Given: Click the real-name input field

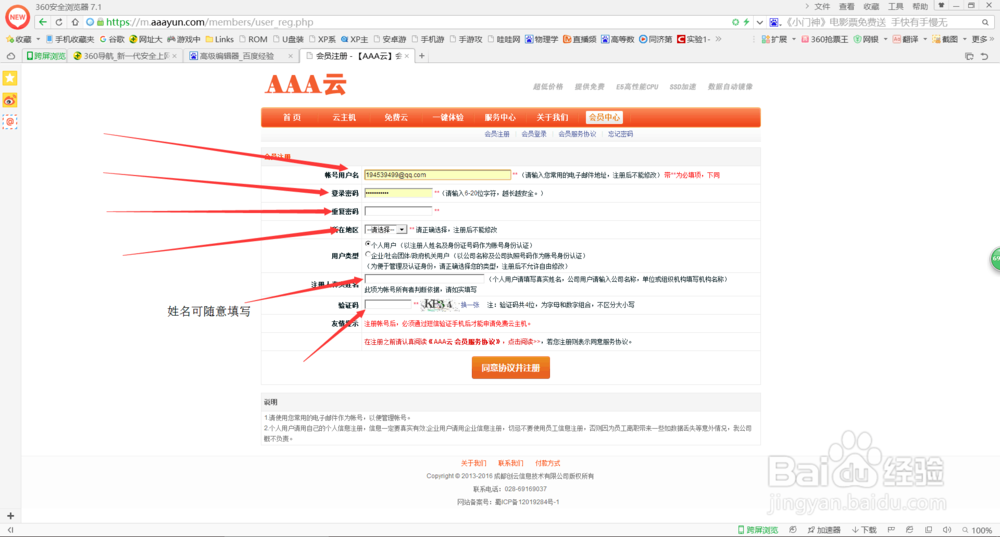Looking at the screenshot, I should [424, 279].
